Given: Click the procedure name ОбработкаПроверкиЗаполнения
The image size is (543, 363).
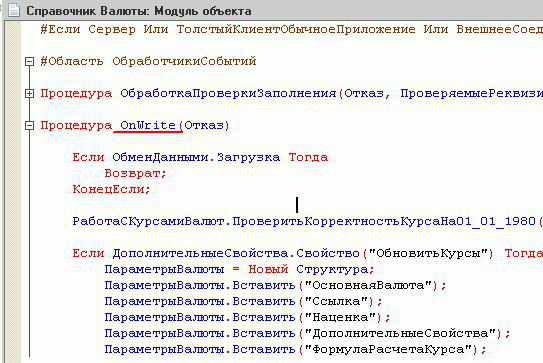Looking at the screenshot, I should 228,93.
